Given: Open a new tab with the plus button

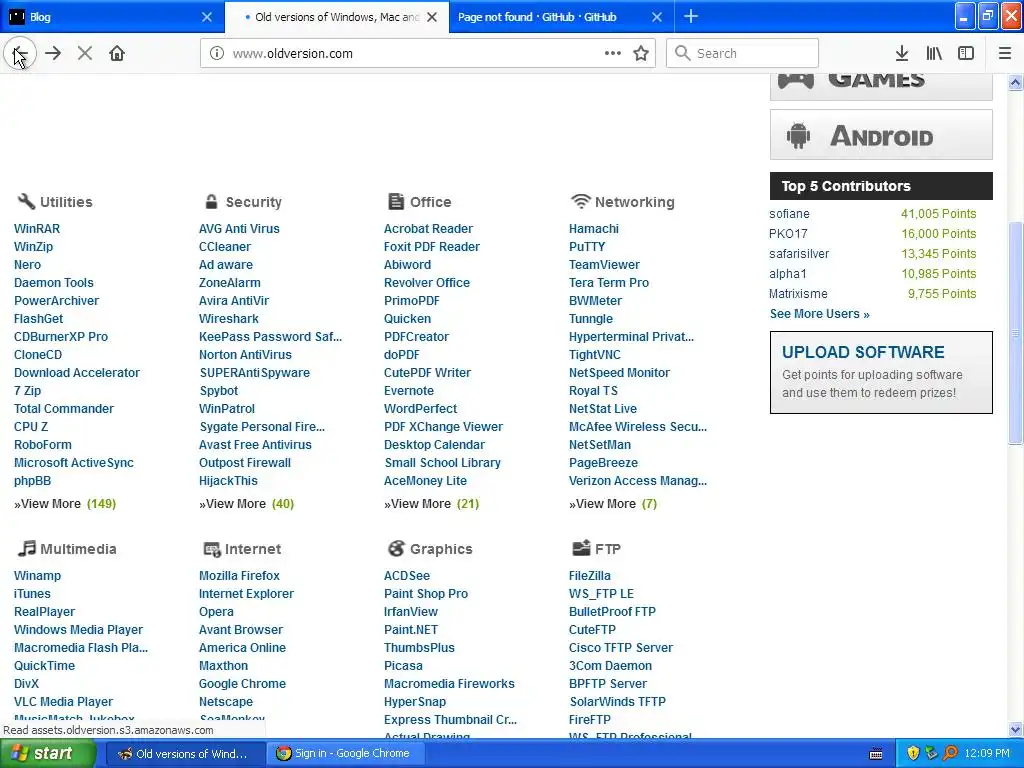Looking at the screenshot, I should click(x=690, y=16).
